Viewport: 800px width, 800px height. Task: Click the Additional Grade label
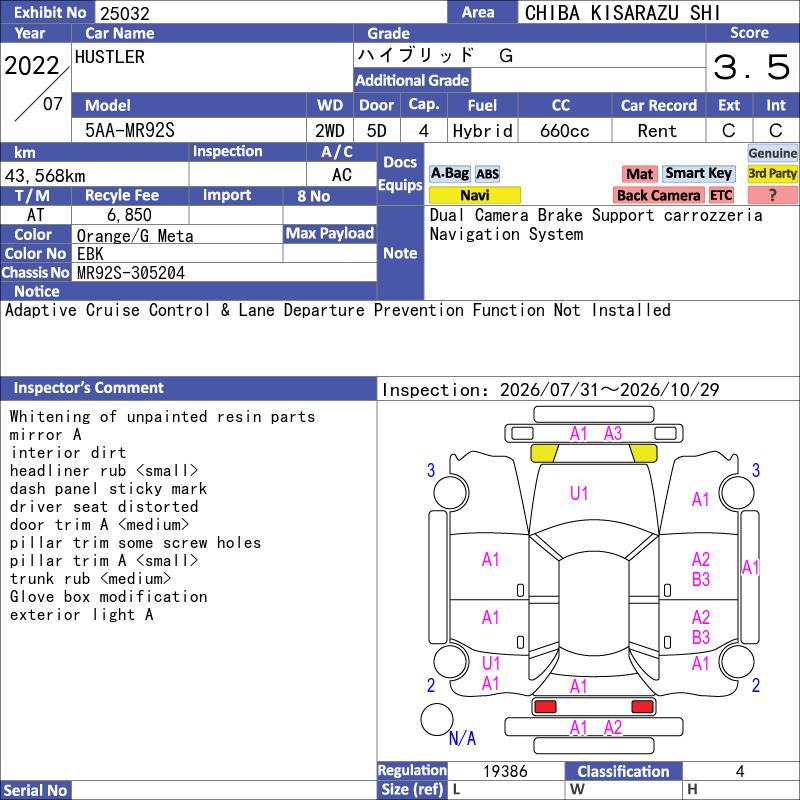pos(412,80)
